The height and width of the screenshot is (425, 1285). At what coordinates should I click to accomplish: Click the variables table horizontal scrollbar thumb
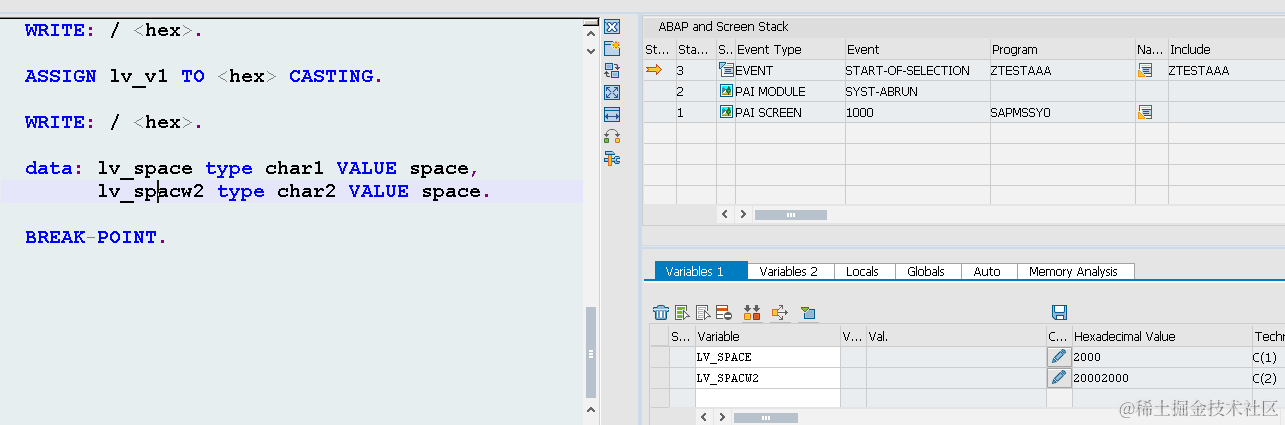click(x=766, y=416)
